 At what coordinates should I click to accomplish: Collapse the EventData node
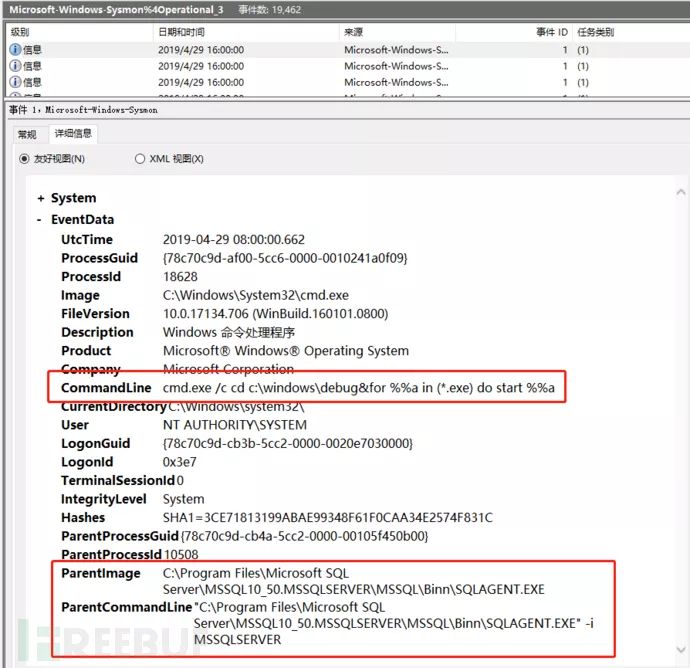[40, 220]
